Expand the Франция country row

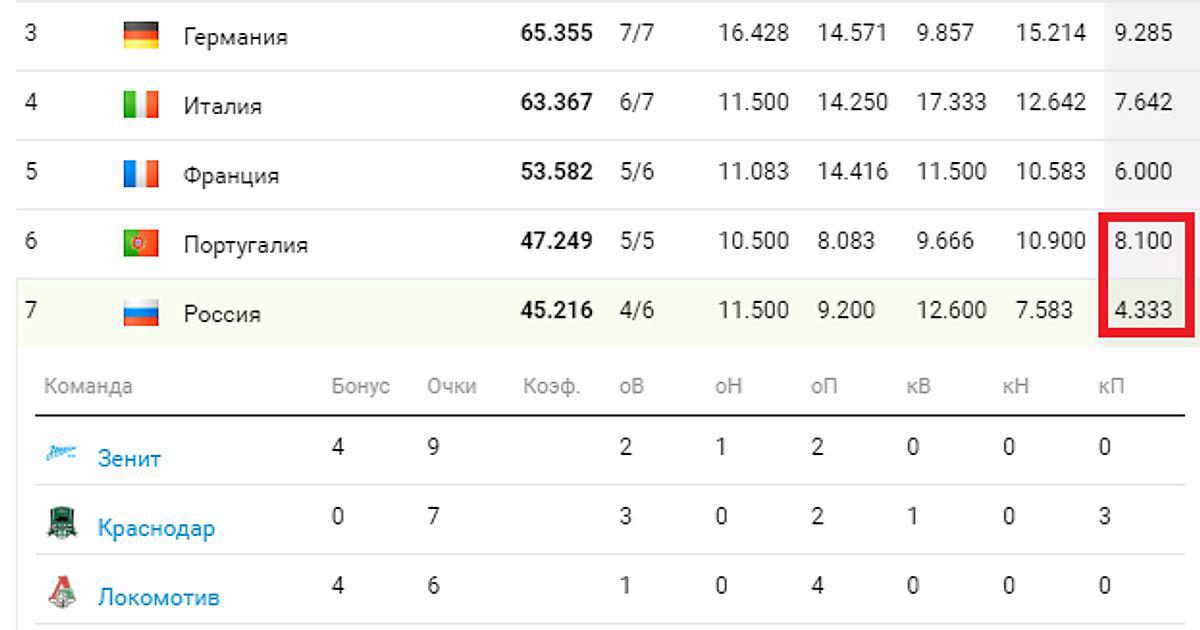coord(231,176)
